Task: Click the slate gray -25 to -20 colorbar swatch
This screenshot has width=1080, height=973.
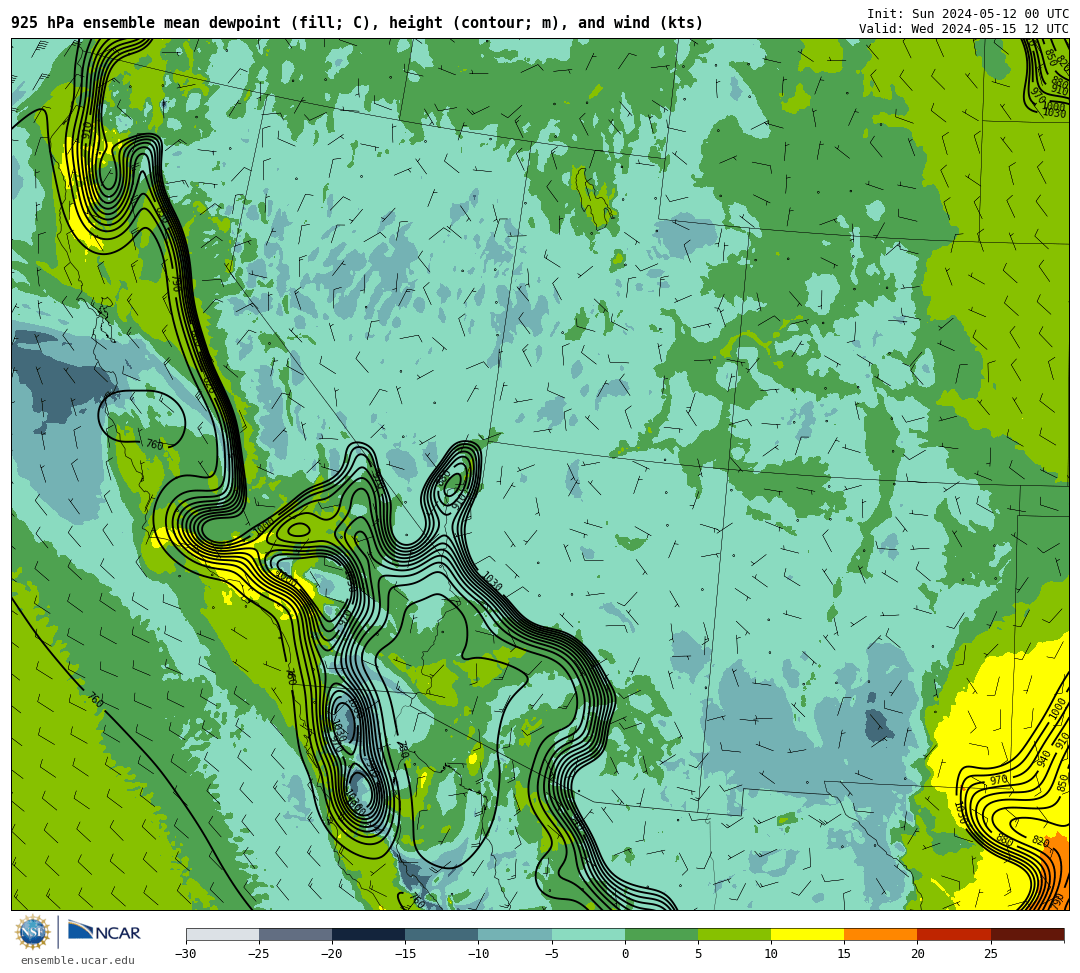Action: click(295, 934)
